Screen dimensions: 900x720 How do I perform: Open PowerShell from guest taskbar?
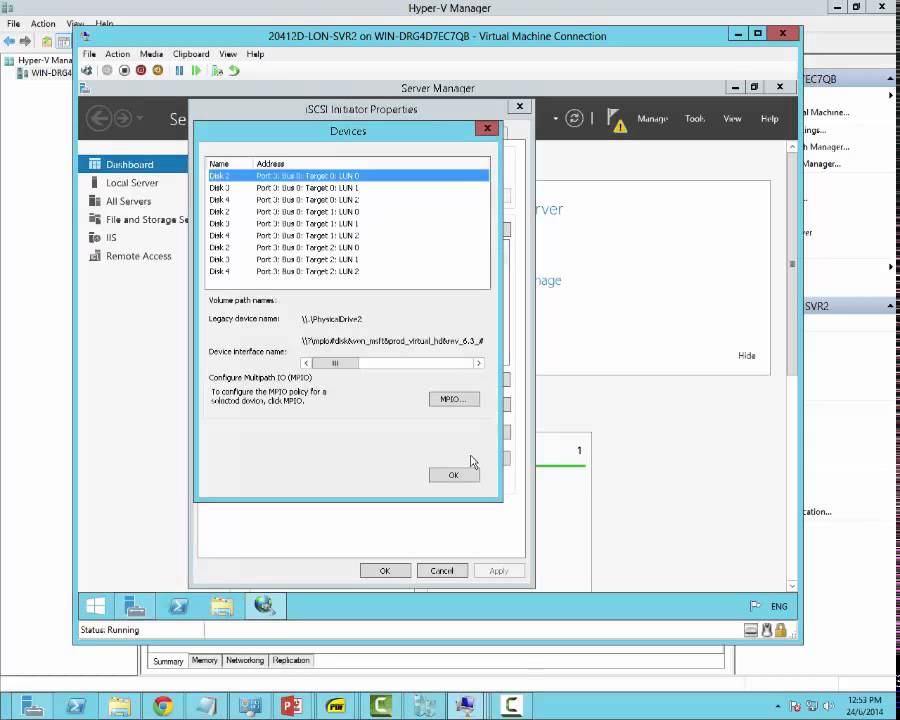[178, 606]
